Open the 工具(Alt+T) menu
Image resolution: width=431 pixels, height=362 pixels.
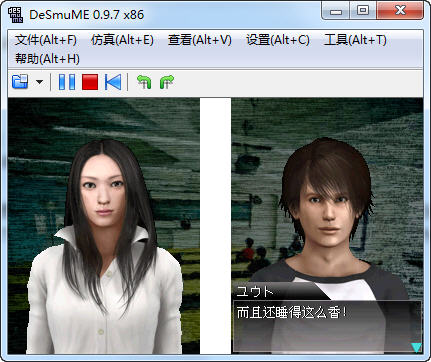(355, 40)
